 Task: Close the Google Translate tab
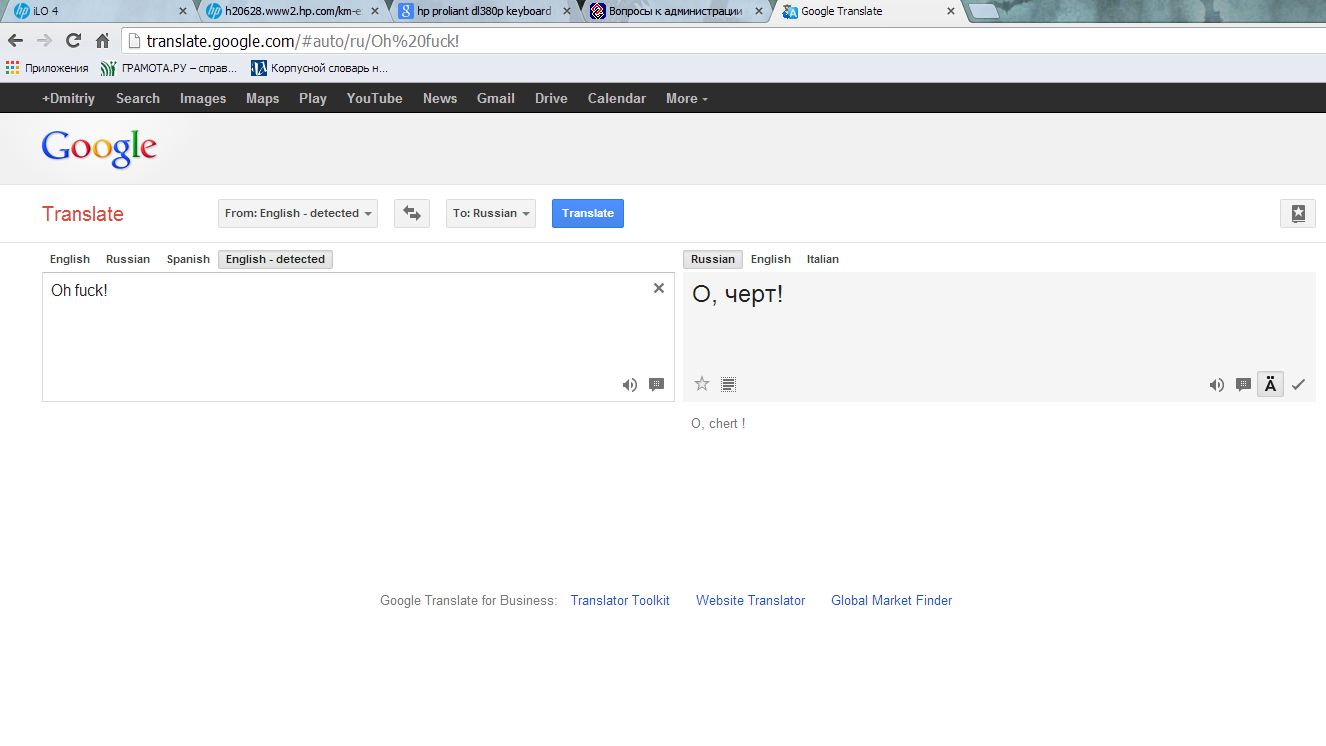click(950, 11)
